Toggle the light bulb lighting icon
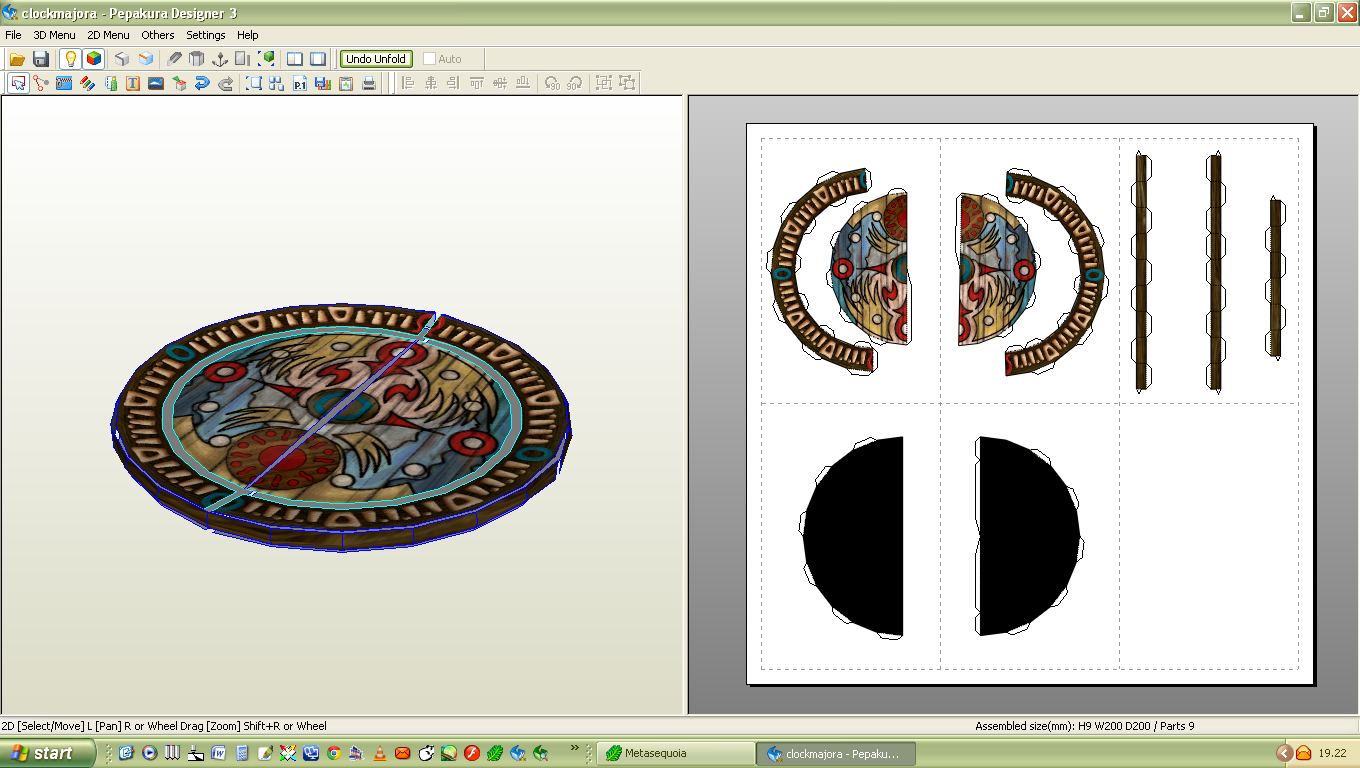This screenshot has width=1360, height=768. (70, 59)
